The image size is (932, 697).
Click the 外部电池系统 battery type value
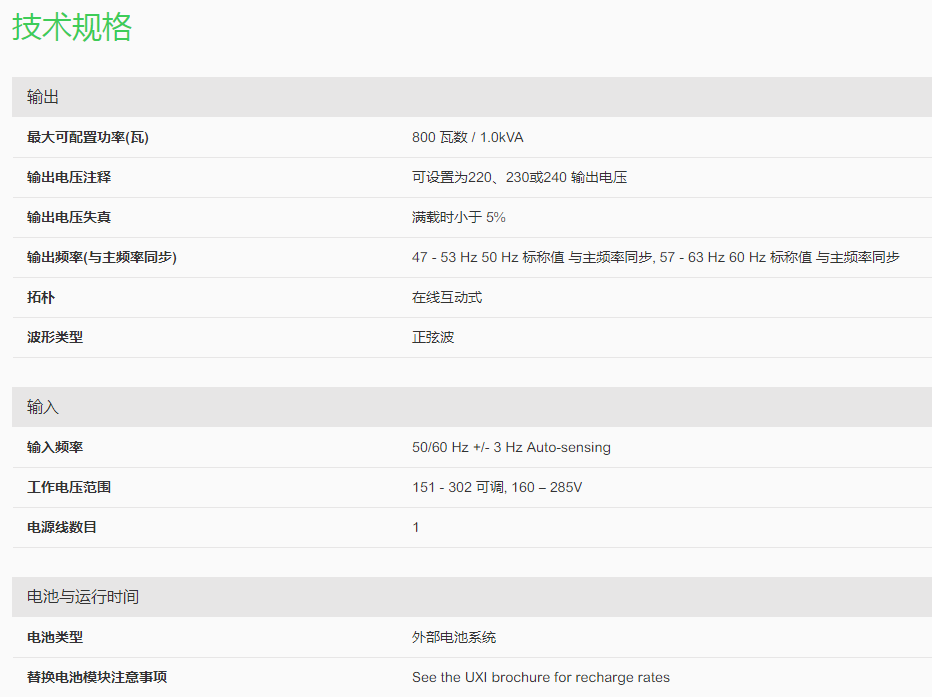point(454,637)
